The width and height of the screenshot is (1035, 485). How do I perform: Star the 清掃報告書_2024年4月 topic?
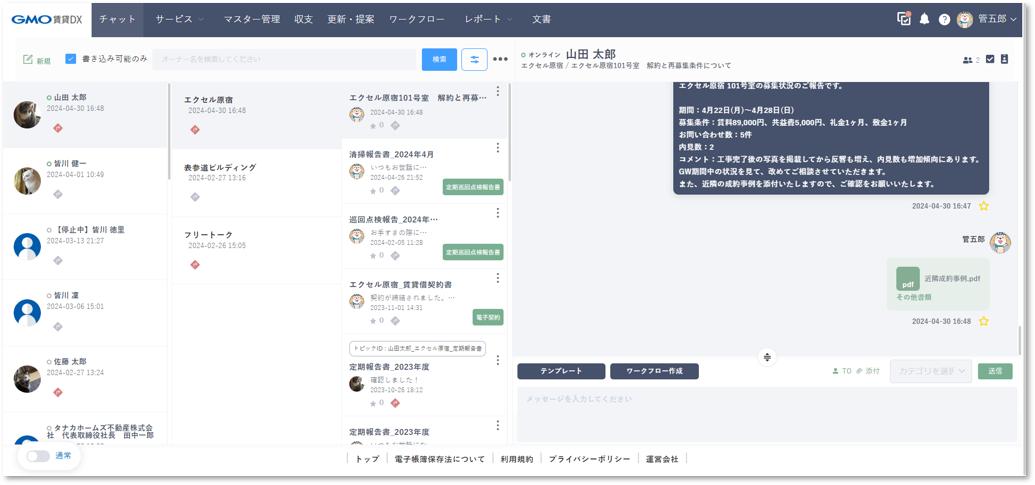(x=373, y=190)
